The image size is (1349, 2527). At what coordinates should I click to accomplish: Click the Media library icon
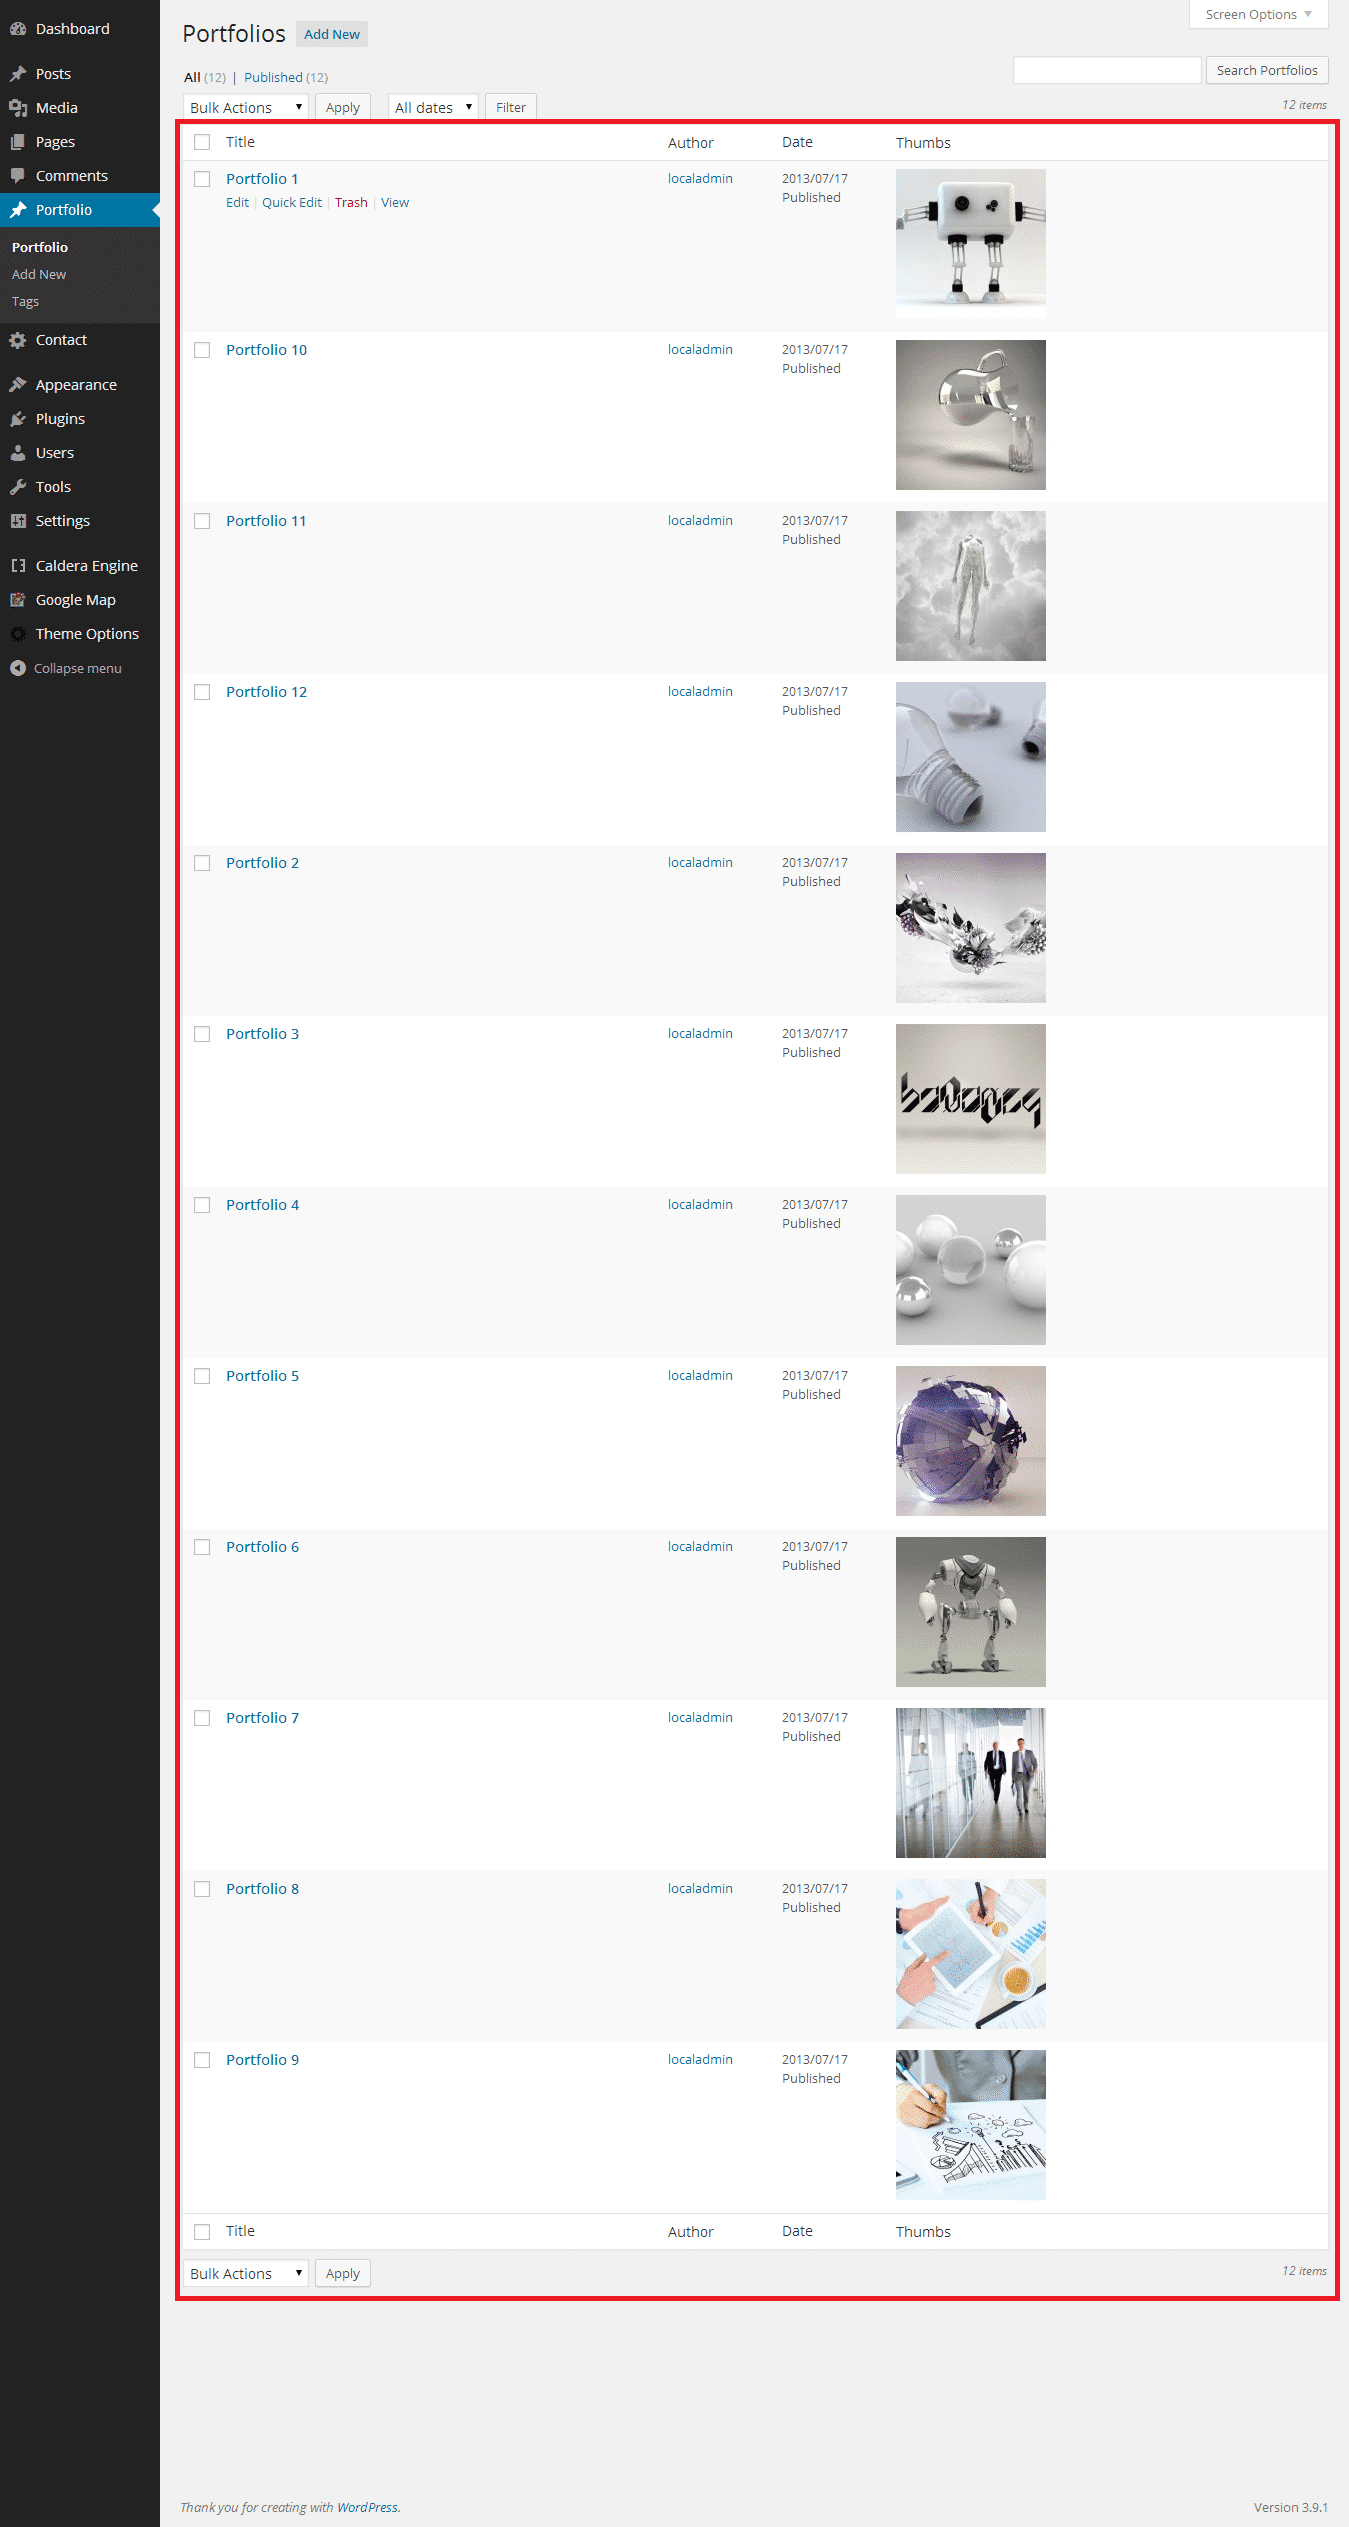(18, 108)
